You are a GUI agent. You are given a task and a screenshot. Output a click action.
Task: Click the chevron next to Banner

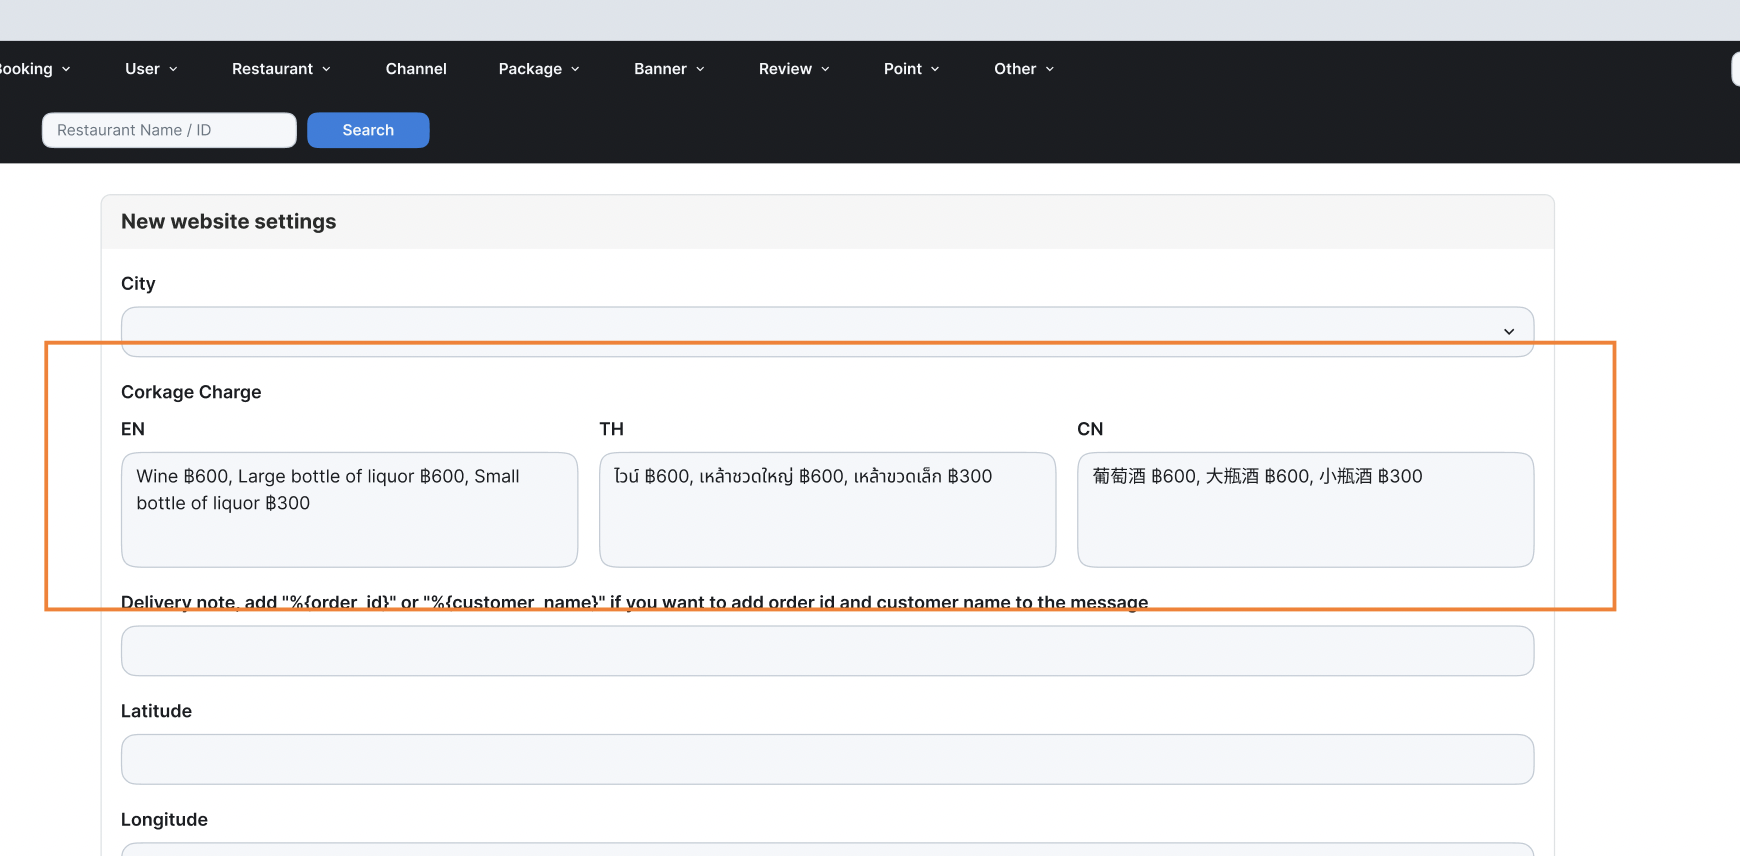click(x=700, y=69)
